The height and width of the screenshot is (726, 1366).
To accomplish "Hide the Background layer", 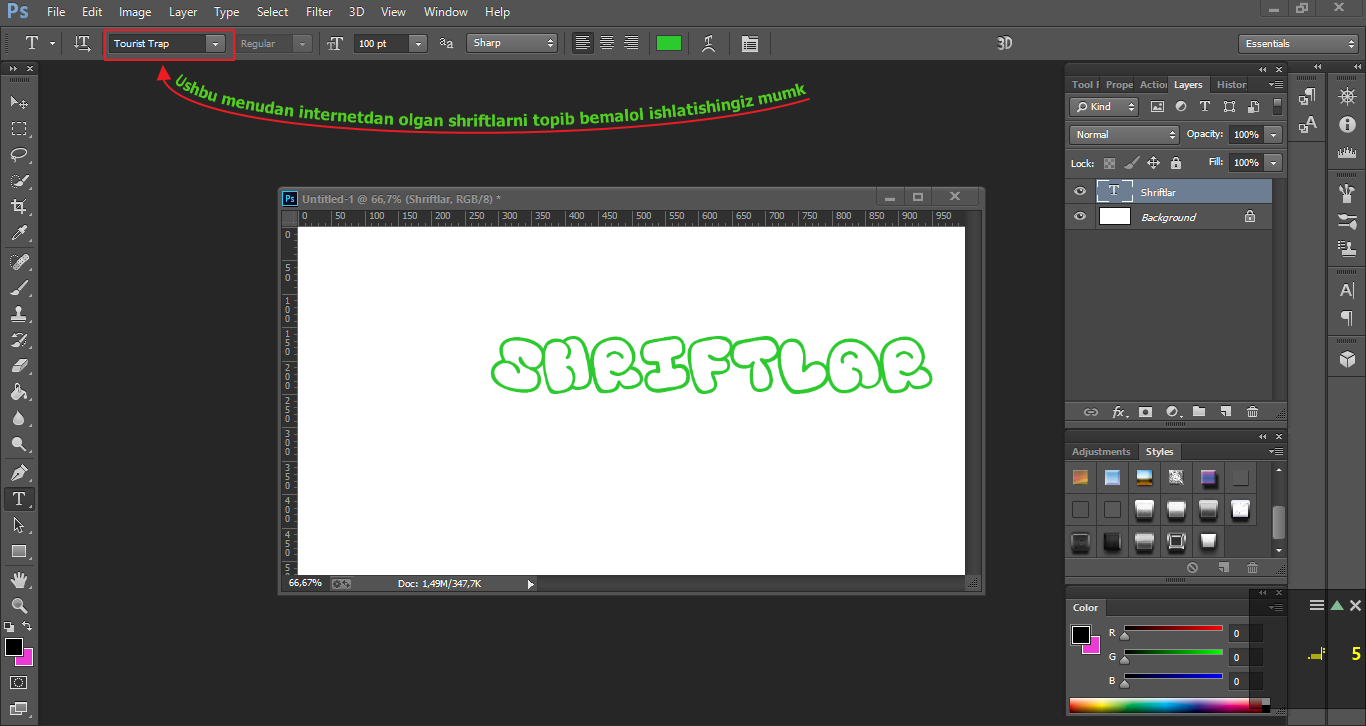I will (x=1080, y=217).
